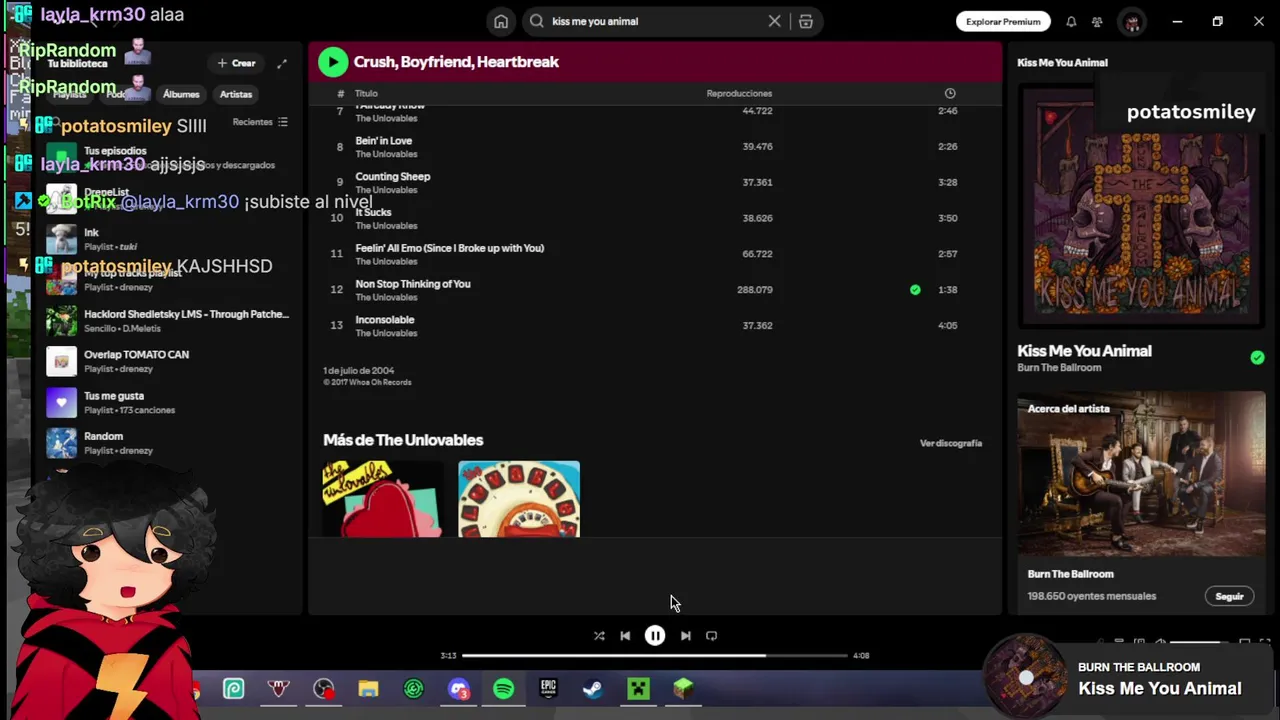Open OBS Studio from the taskbar
The image size is (1280, 720).
click(x=323, y=689)
